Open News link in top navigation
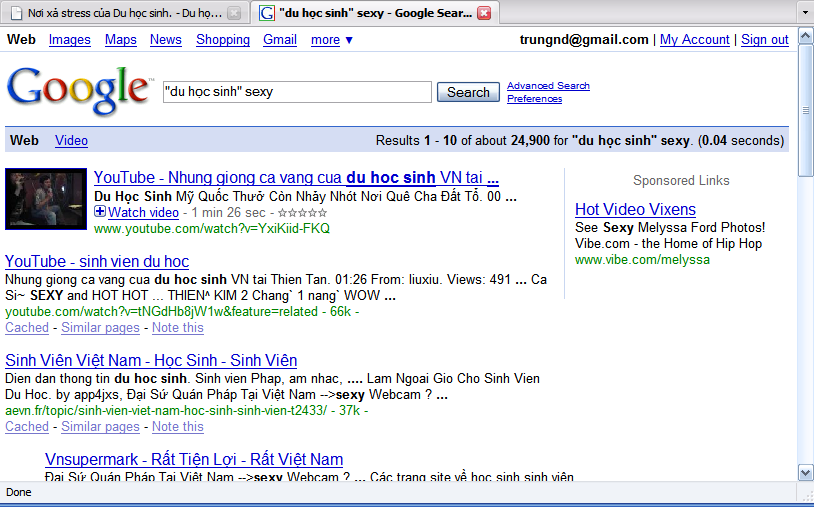This screenshot has width=814, height=507. coord(166,40)
